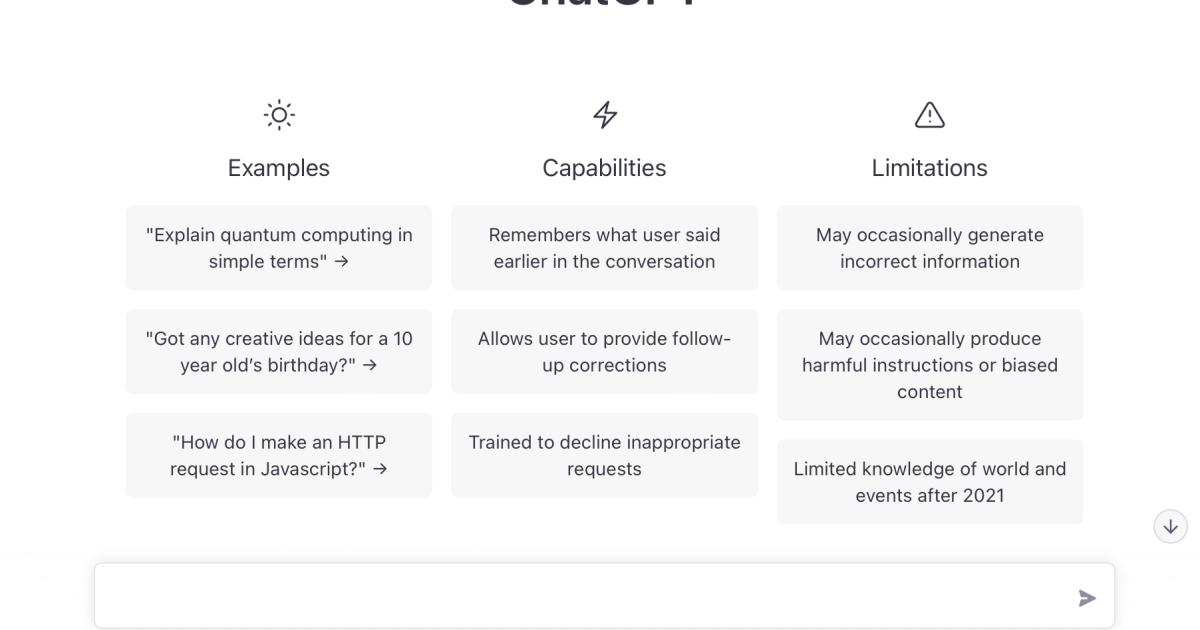Click the "Remembers what user said" capability card

point(604,248)
